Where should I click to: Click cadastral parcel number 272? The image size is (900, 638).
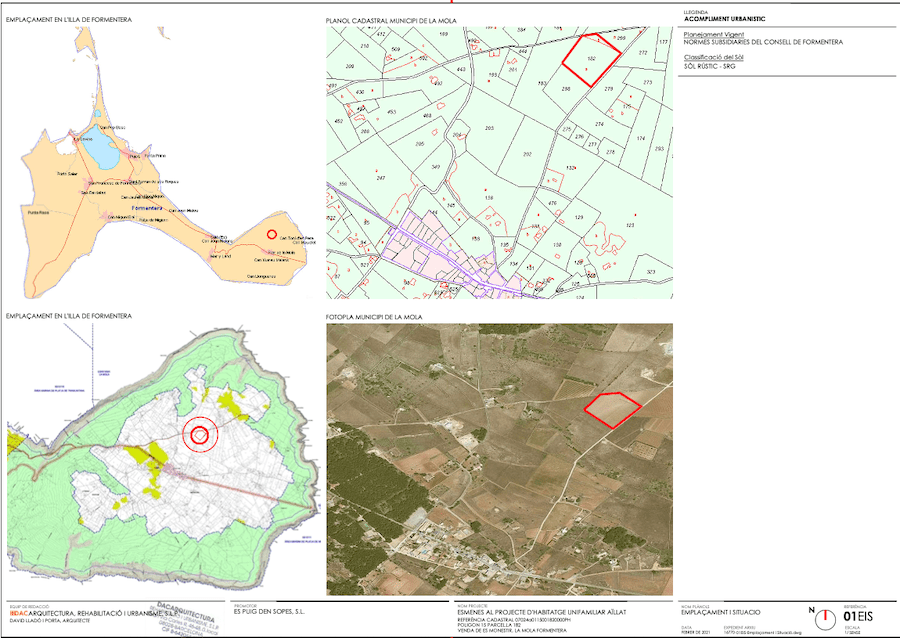(642, 52)
